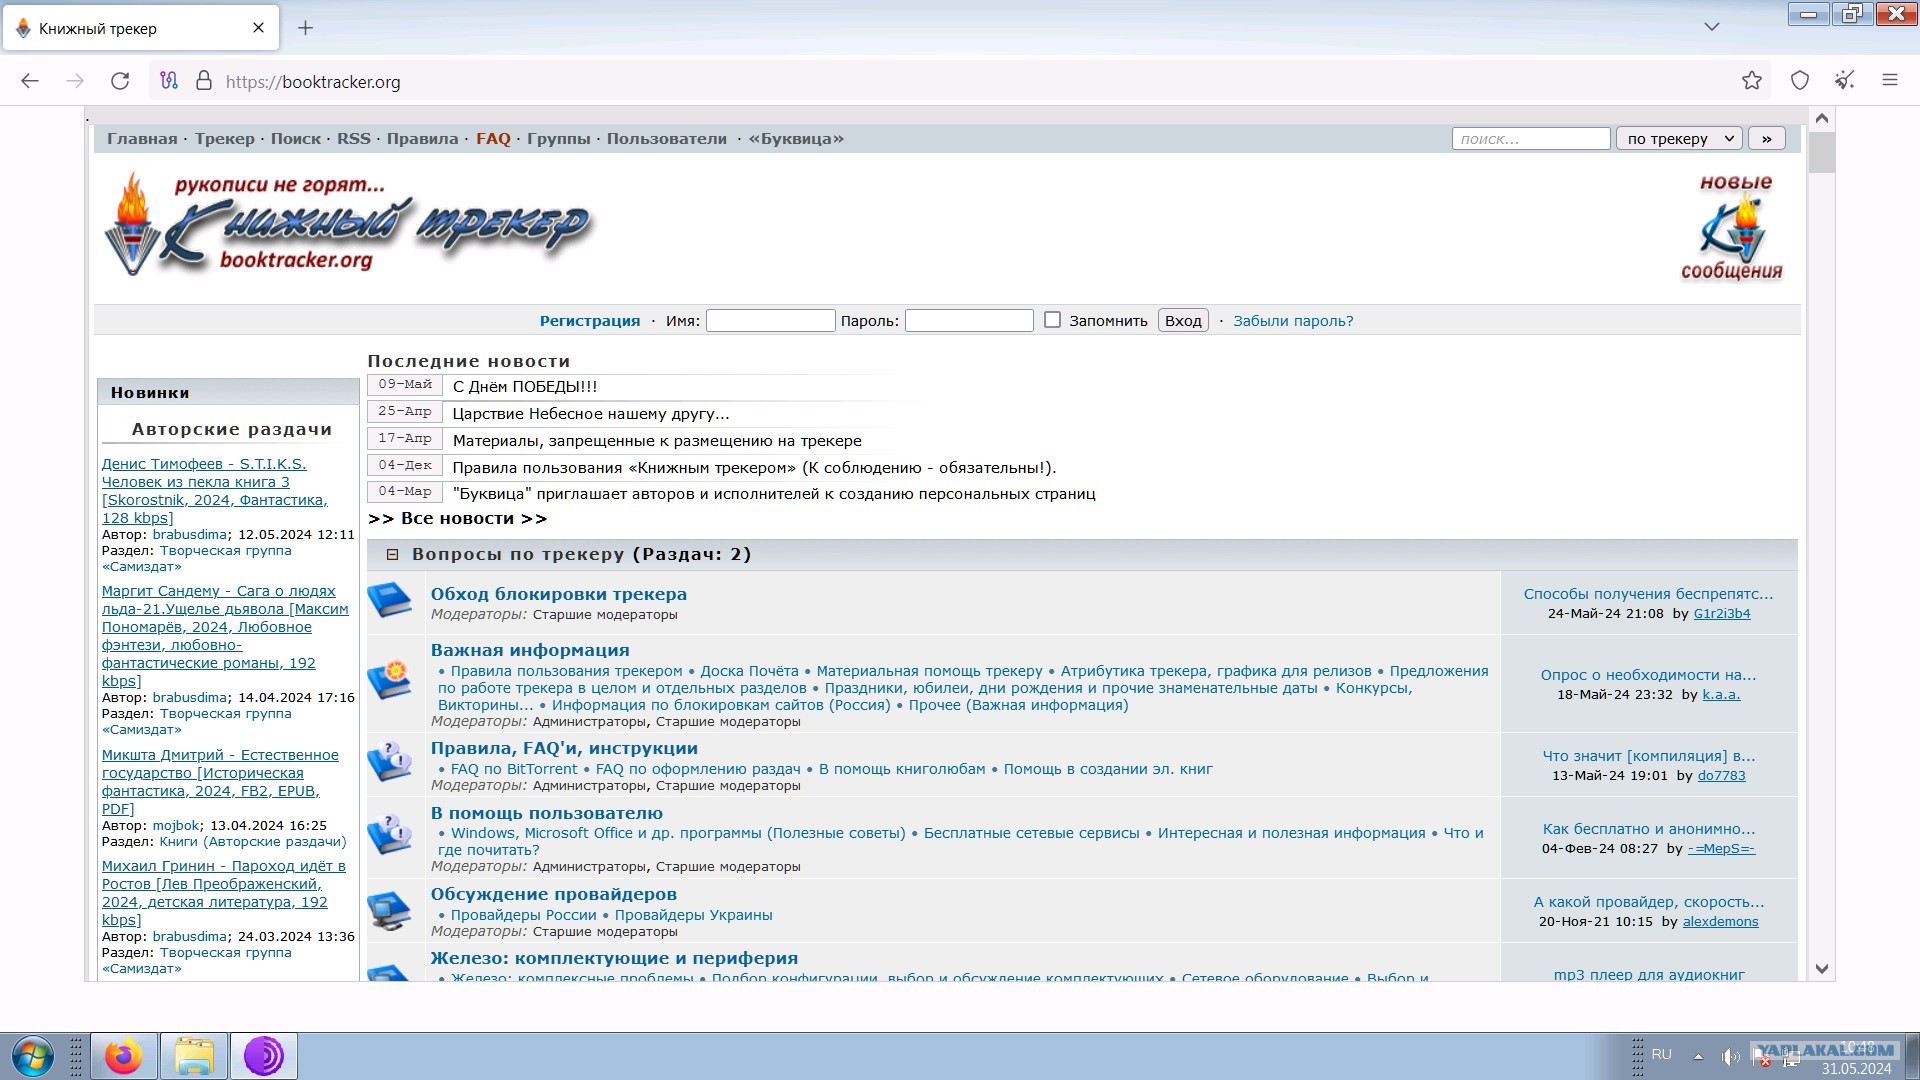This screenshot has width=1920, height=1080.
Task: Open Трекер in the site menu
Action: 225,139
